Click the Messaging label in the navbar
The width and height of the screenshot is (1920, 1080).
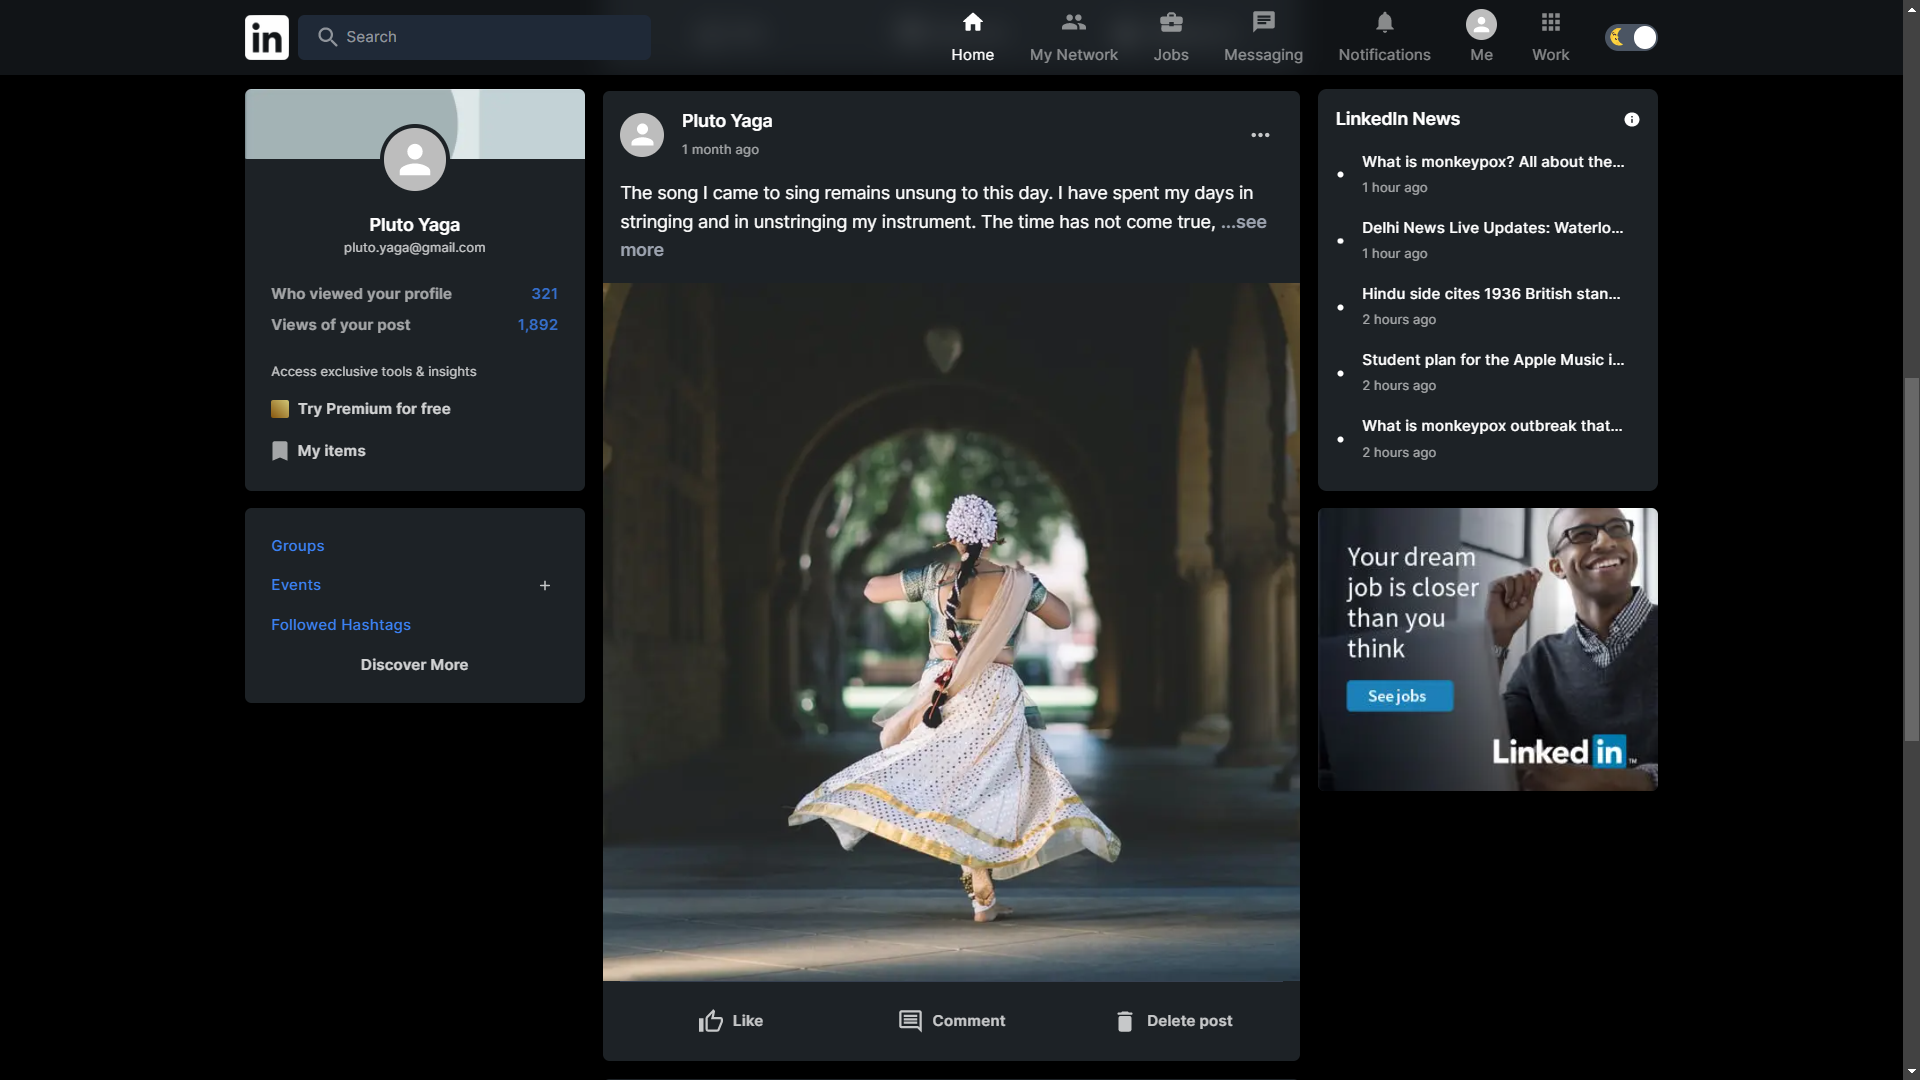point(1263,55)
